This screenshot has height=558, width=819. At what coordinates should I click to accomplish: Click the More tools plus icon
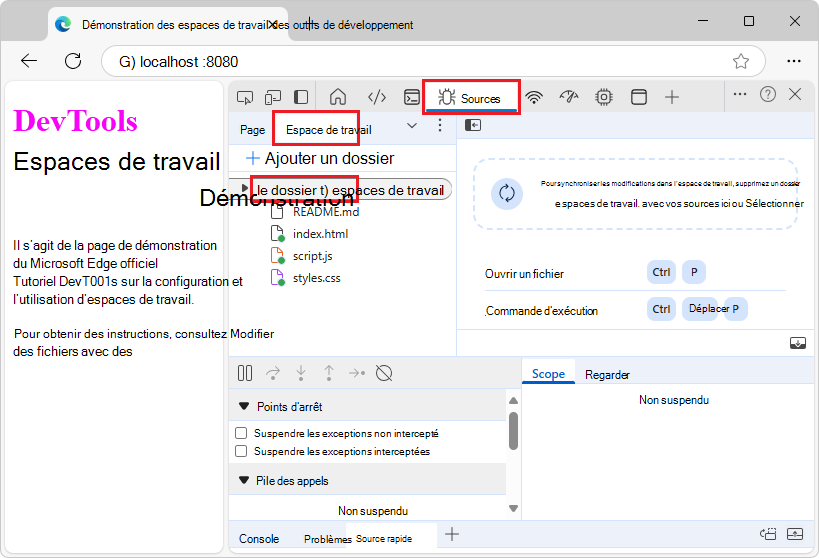pyautogui.click(x=672, y=97)
